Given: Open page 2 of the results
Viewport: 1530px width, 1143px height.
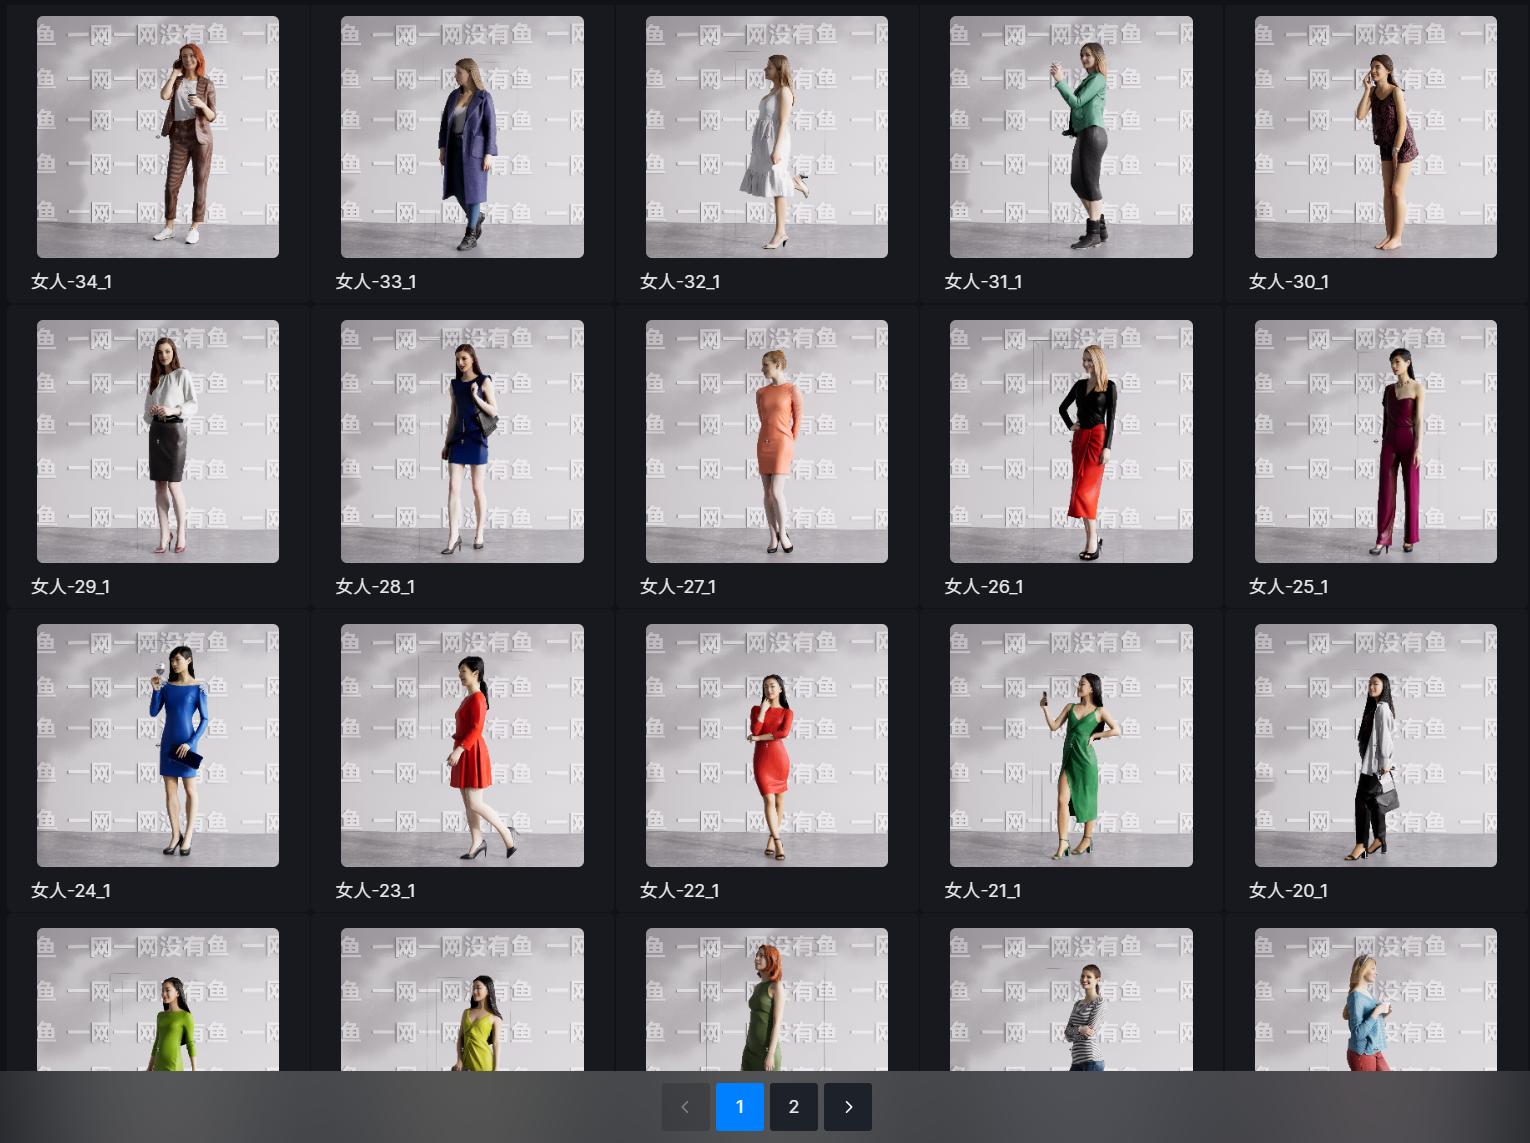Looking at the screenshot, I should [794, 1107].
